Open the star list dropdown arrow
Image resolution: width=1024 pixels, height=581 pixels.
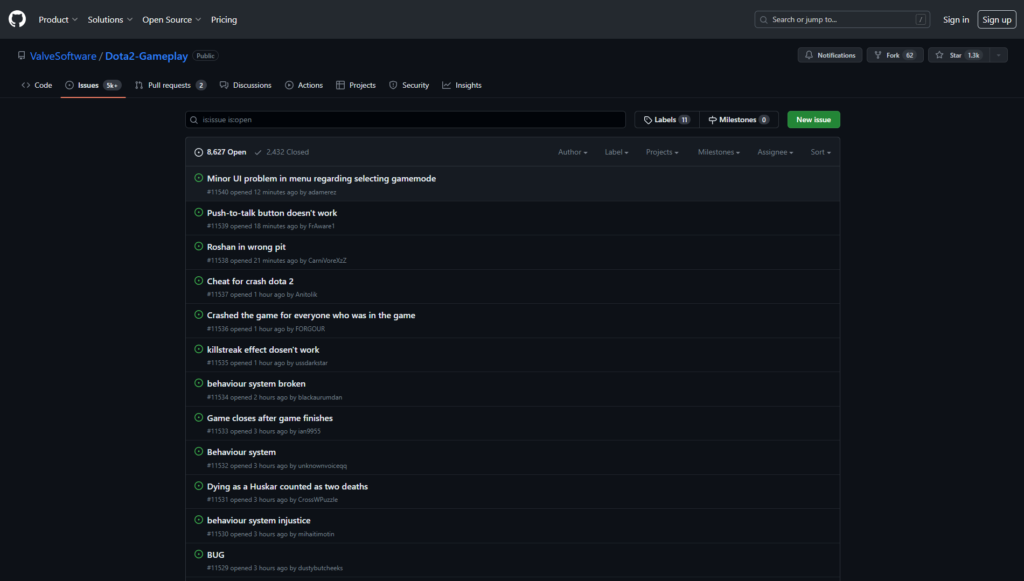[998, 55]
